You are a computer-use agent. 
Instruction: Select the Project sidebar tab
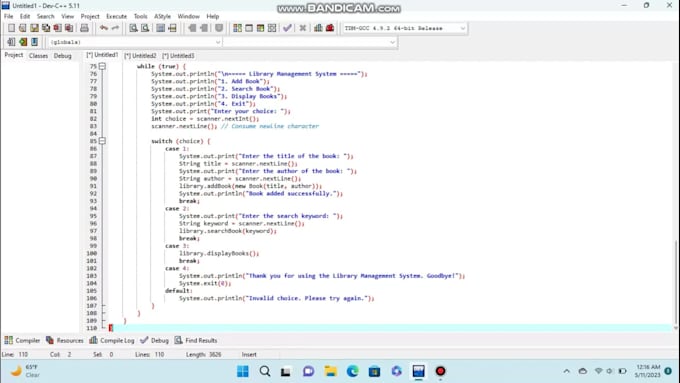coord(13,55)
